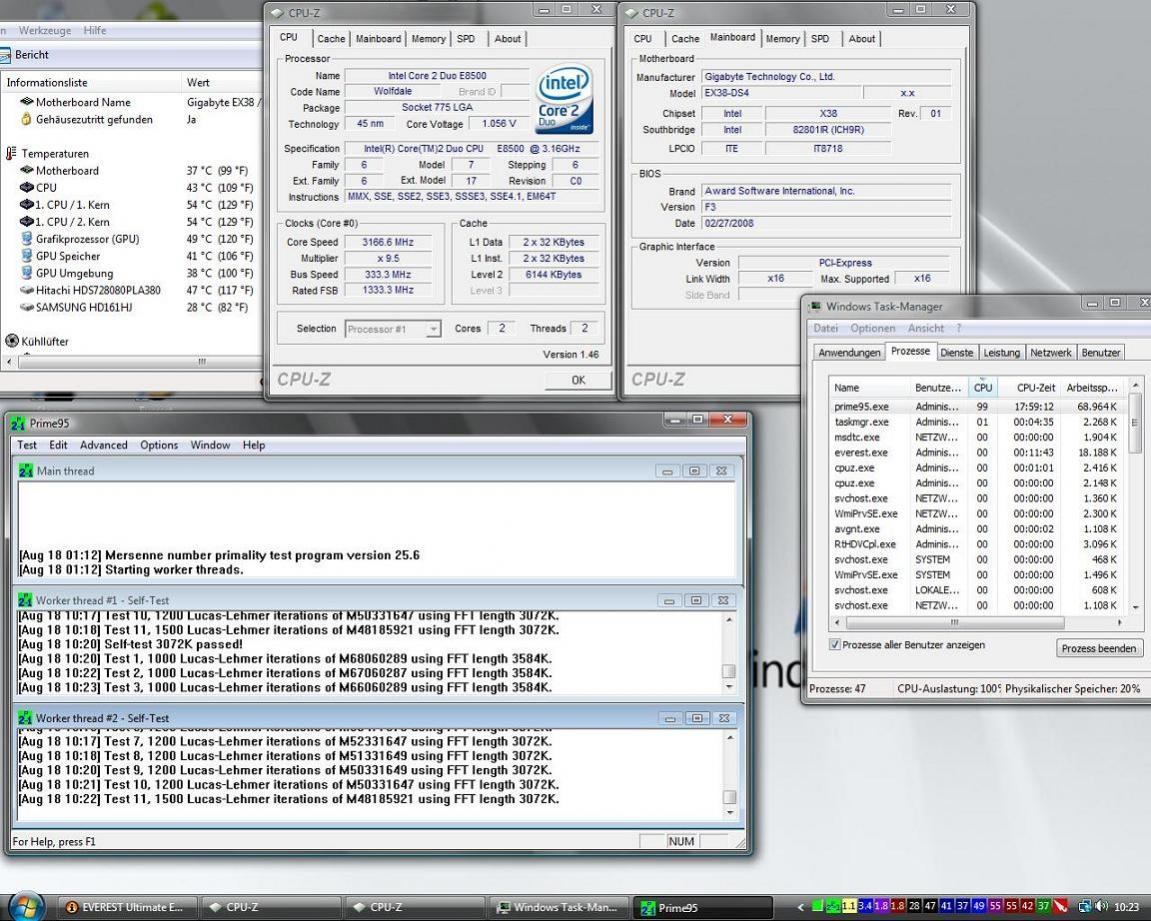Screen dimensions: 1151x921
Task: Click the padlock icon for Gehäusezutritt gefunden
Action: tap(26, 119)
